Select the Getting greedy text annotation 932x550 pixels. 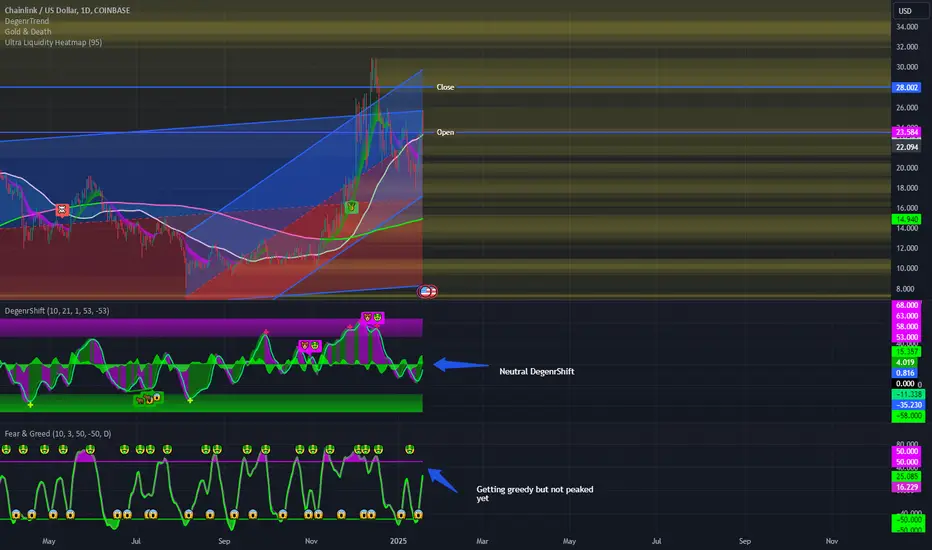point(535,494)
